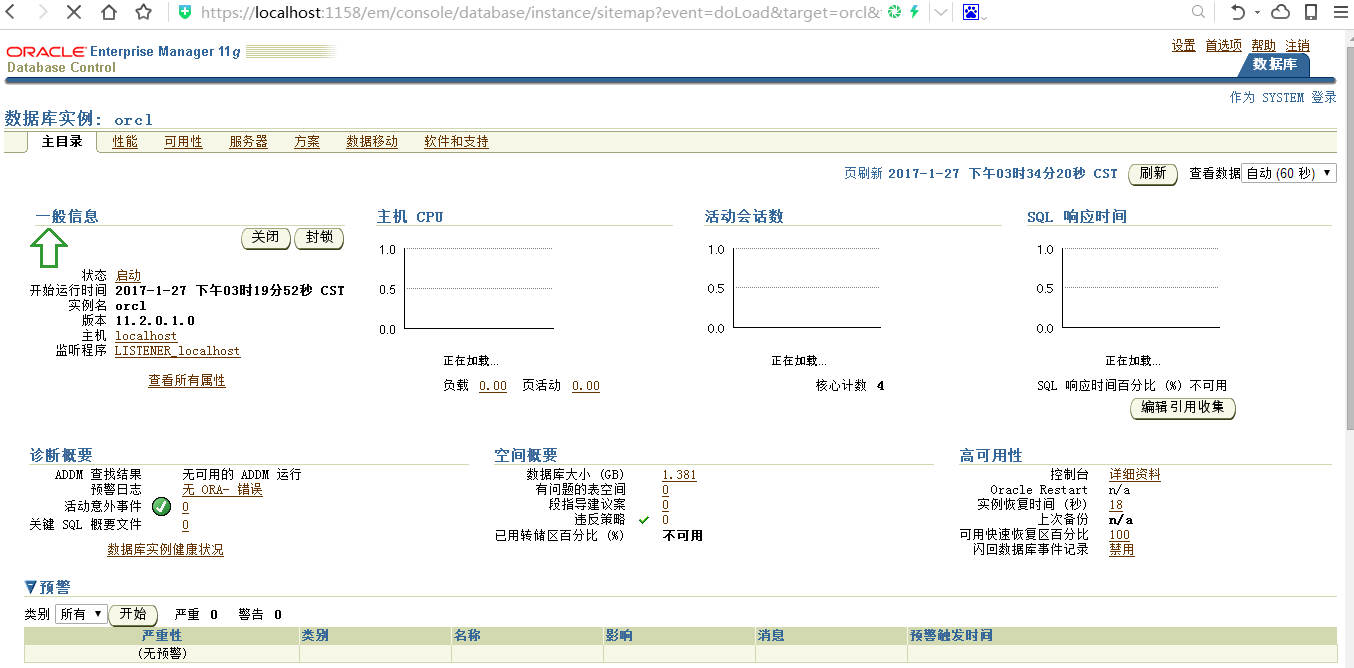Click the green aperture icon in address bar
Viewport: 1354px width, 668px height.
click(895, 12)
